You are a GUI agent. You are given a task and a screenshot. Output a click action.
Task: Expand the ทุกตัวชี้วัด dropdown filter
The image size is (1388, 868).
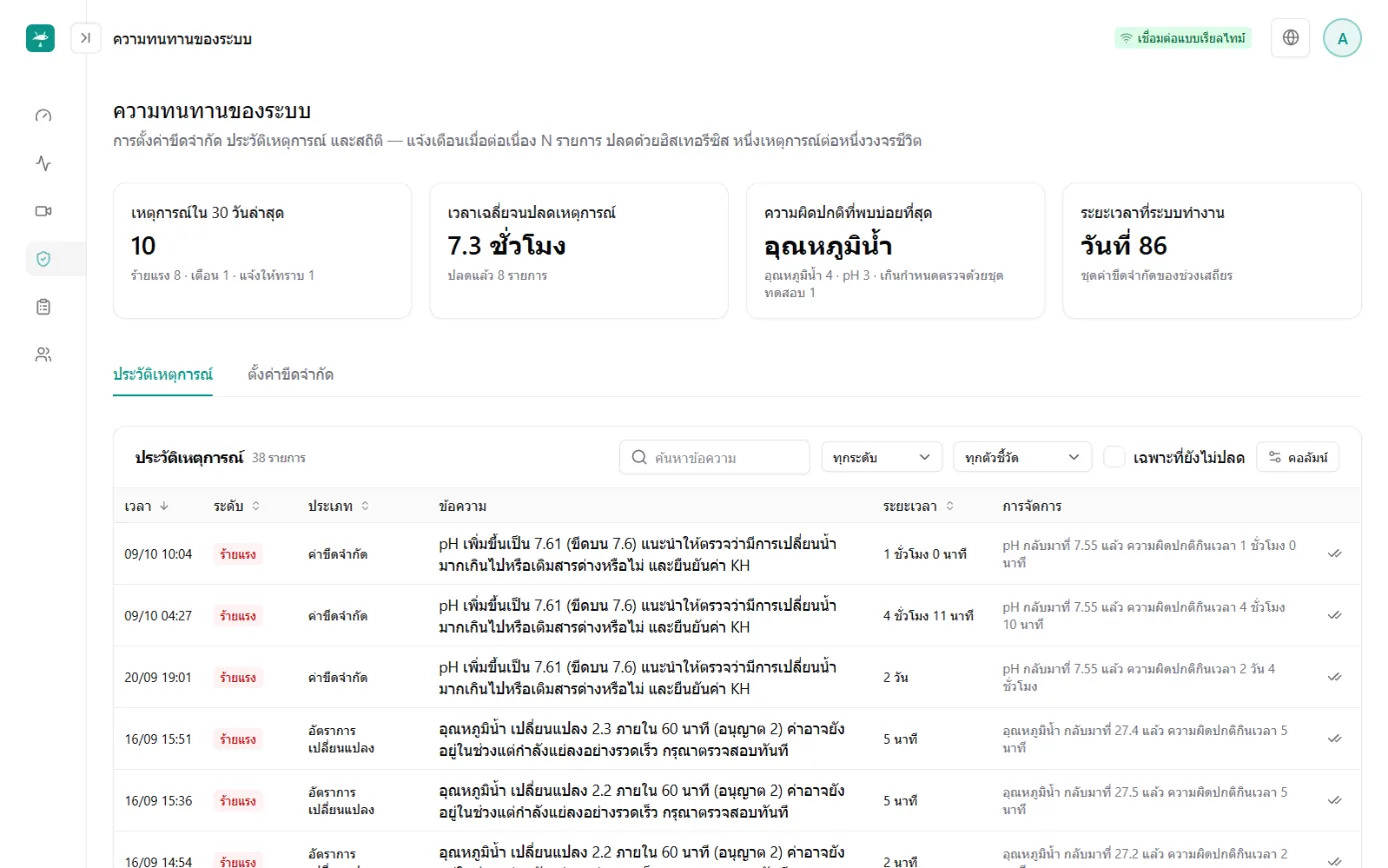1022,457
